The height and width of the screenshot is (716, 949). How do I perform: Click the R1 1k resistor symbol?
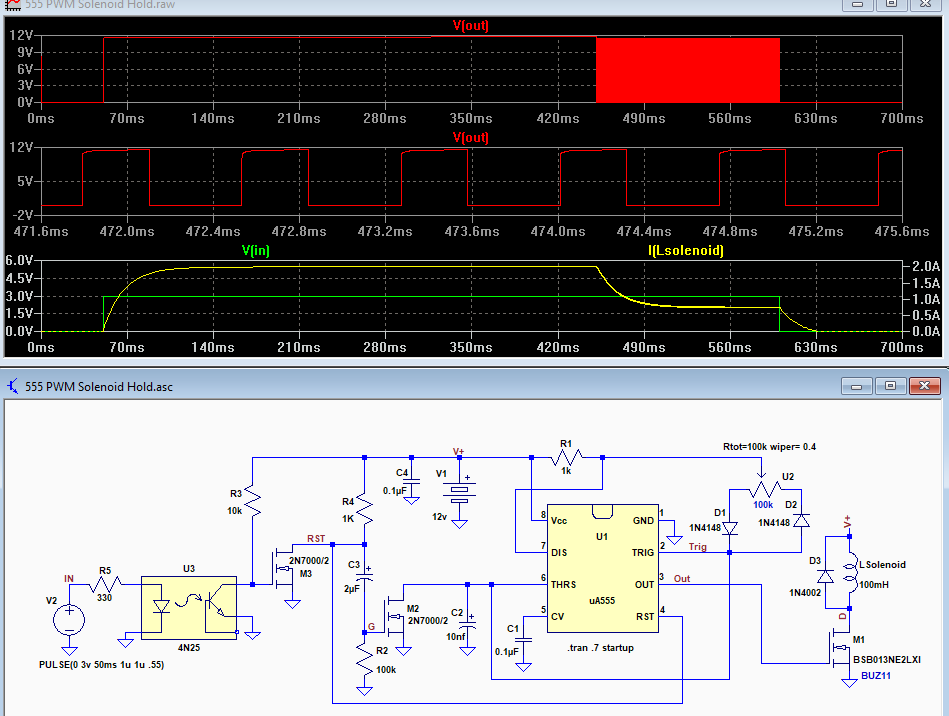pos(566,458)
